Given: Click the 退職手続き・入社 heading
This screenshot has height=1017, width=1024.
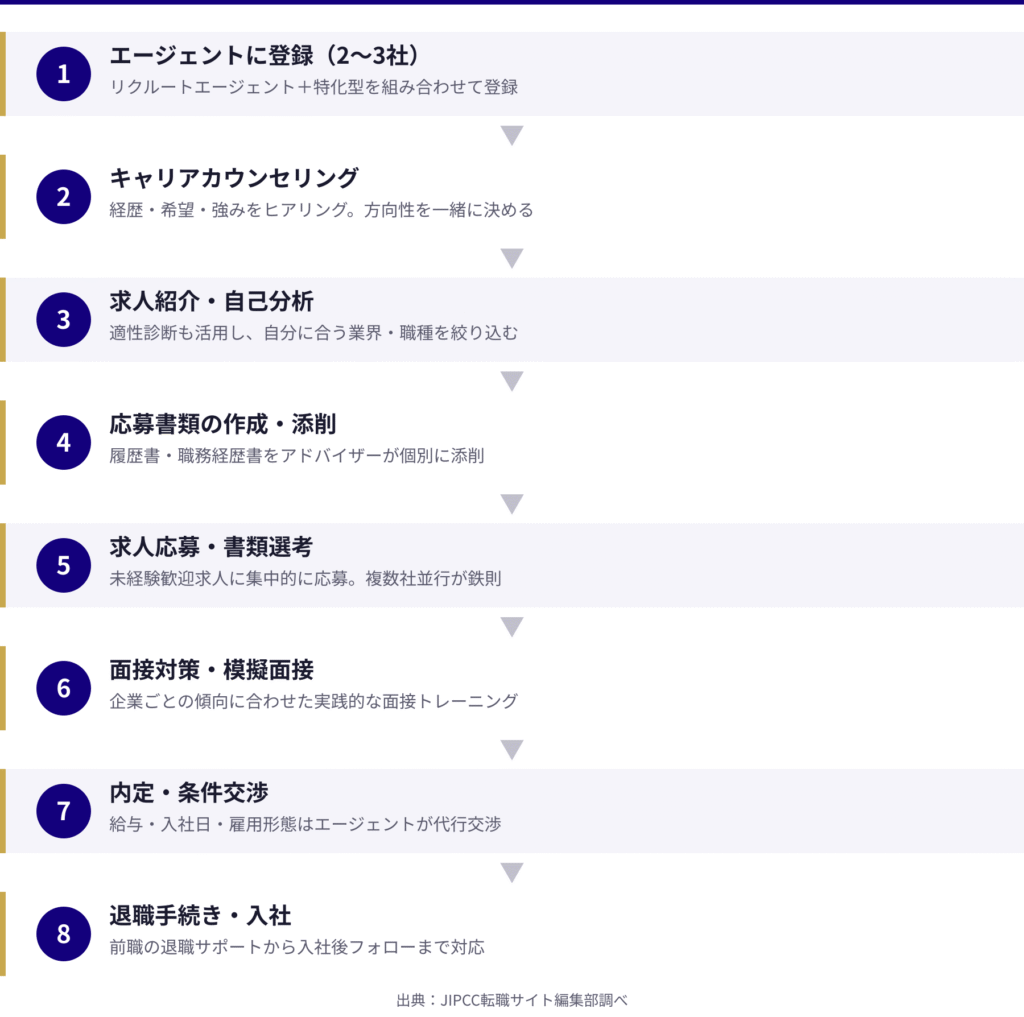Looking at the screenshot, I should (x=200, y=916).
